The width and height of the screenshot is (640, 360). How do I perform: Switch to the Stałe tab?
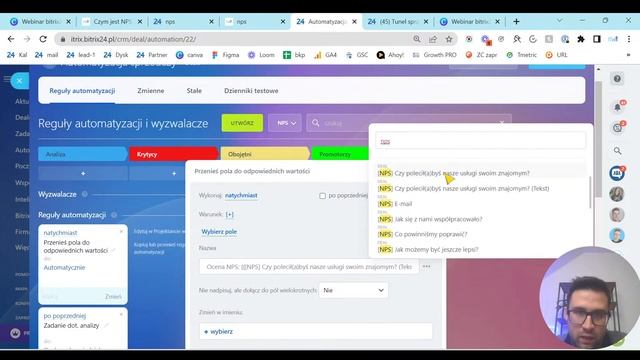click(x=194, y=91)
